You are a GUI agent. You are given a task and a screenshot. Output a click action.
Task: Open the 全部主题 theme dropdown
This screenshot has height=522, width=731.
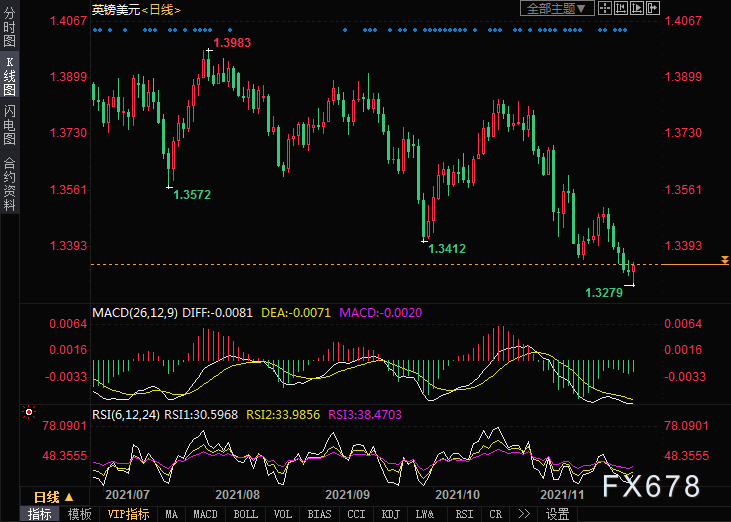coord(558,8)
